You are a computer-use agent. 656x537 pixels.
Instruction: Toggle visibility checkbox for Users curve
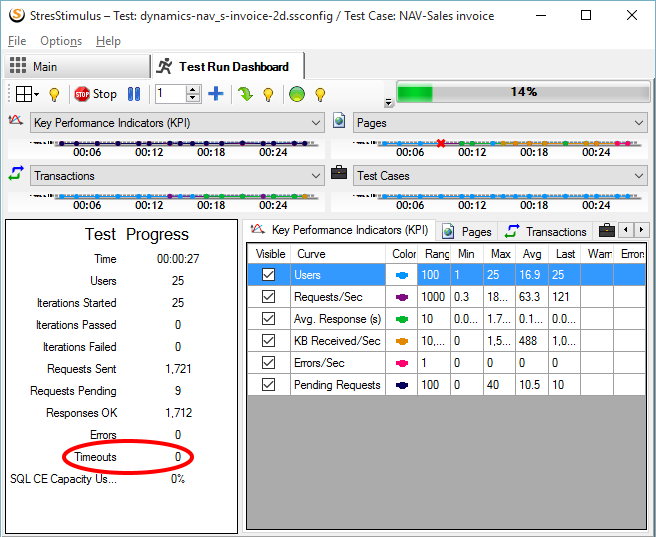[x=269, y=275]
